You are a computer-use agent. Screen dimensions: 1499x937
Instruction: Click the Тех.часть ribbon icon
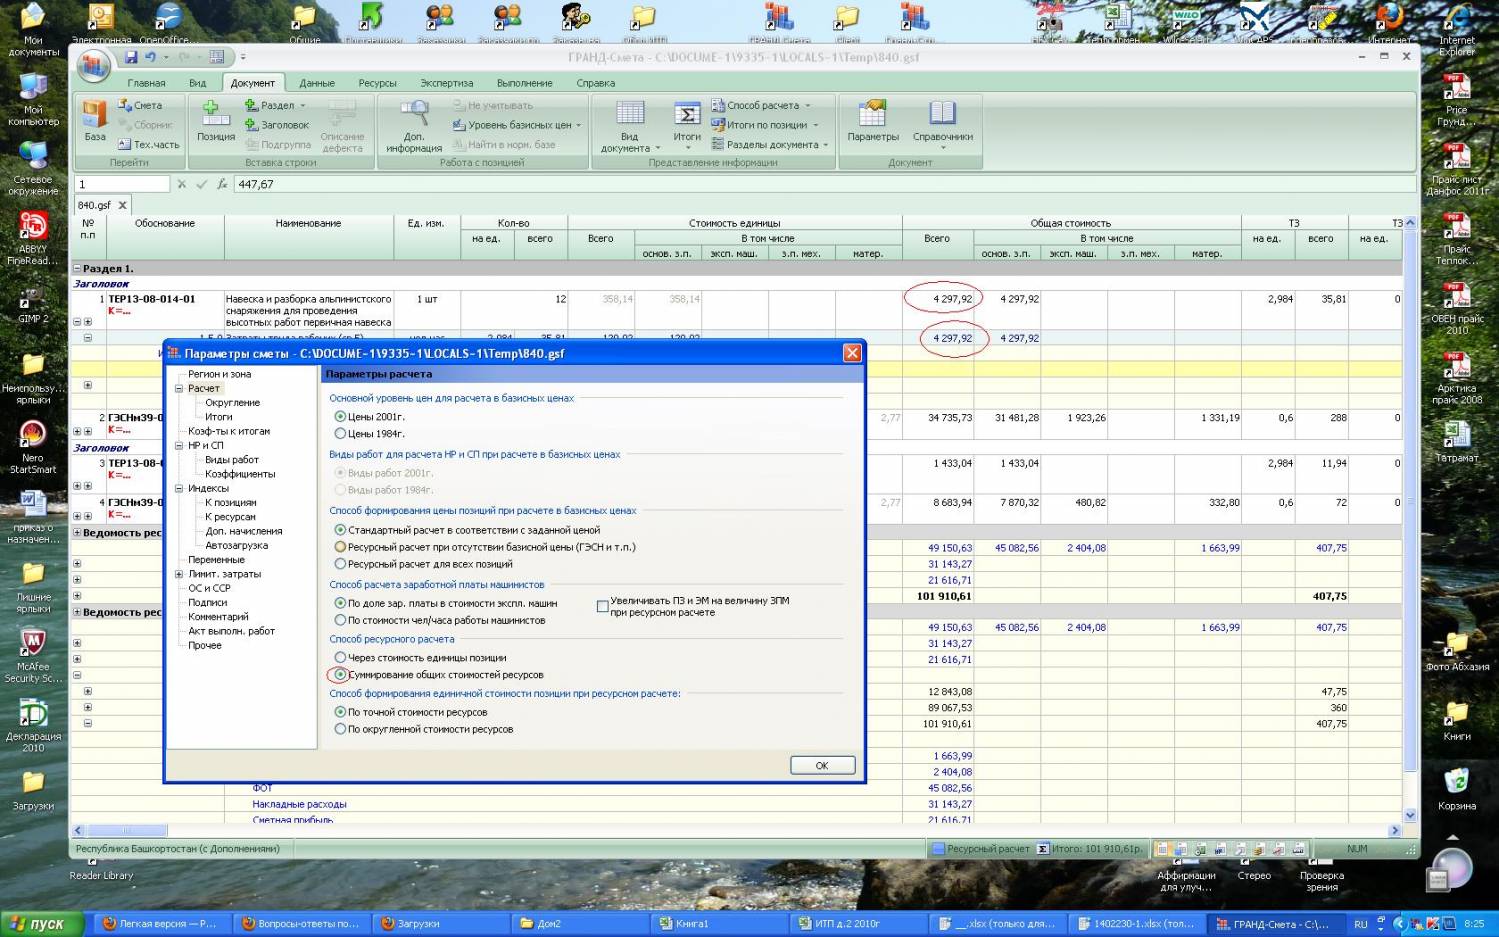[x=125, y=145]
